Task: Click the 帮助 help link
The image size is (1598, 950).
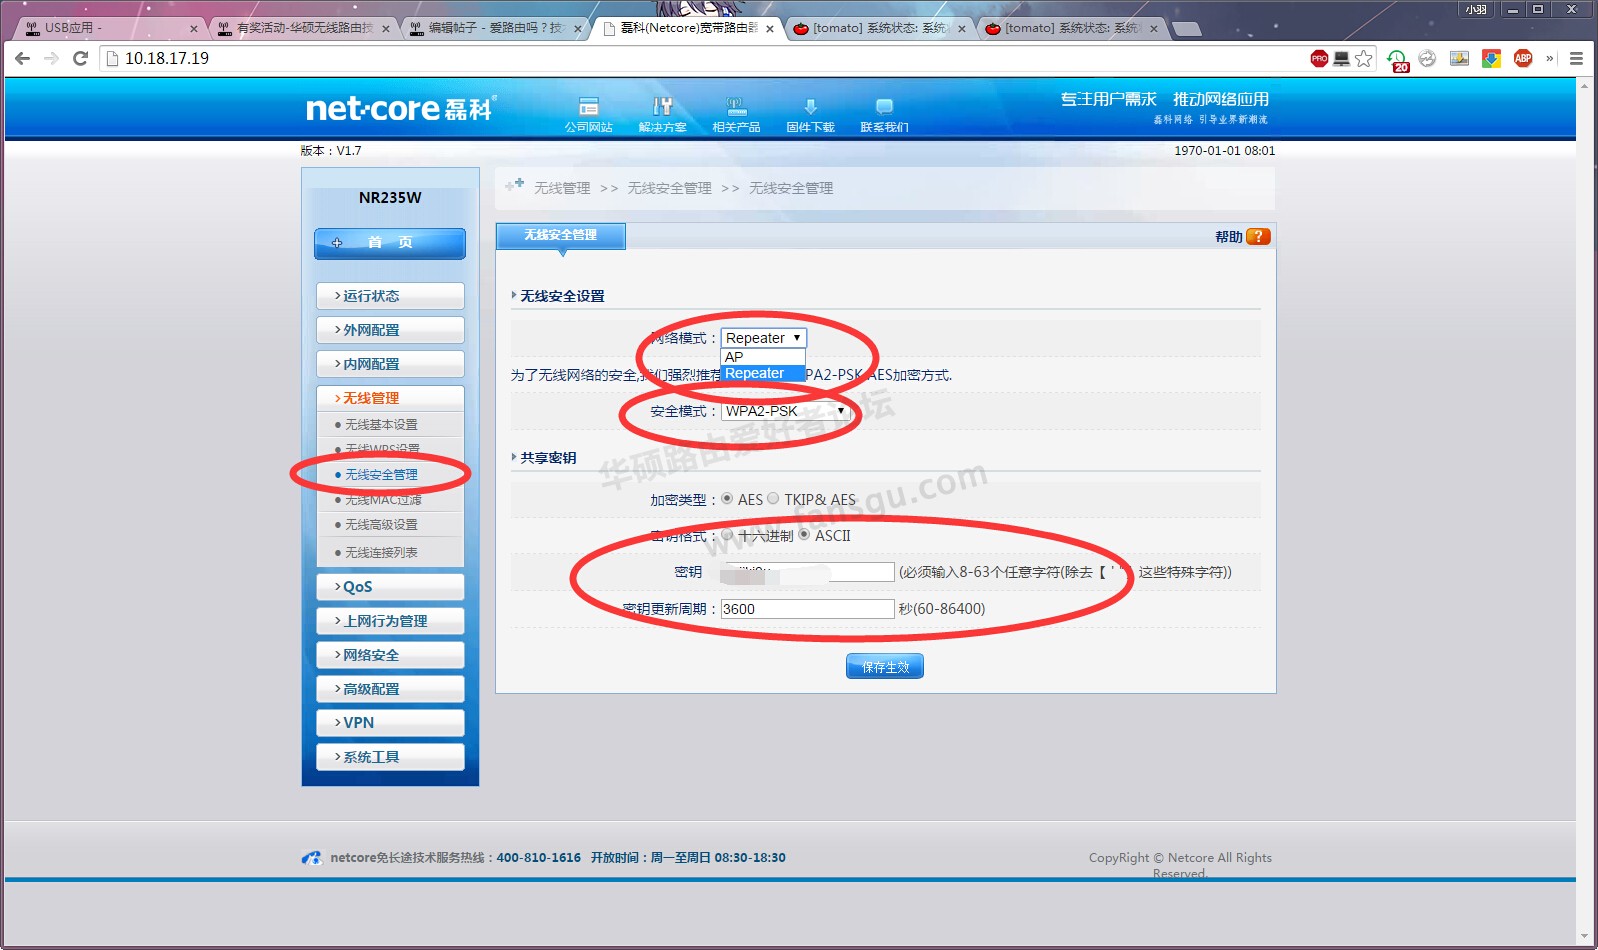Action: point(1229,237)
